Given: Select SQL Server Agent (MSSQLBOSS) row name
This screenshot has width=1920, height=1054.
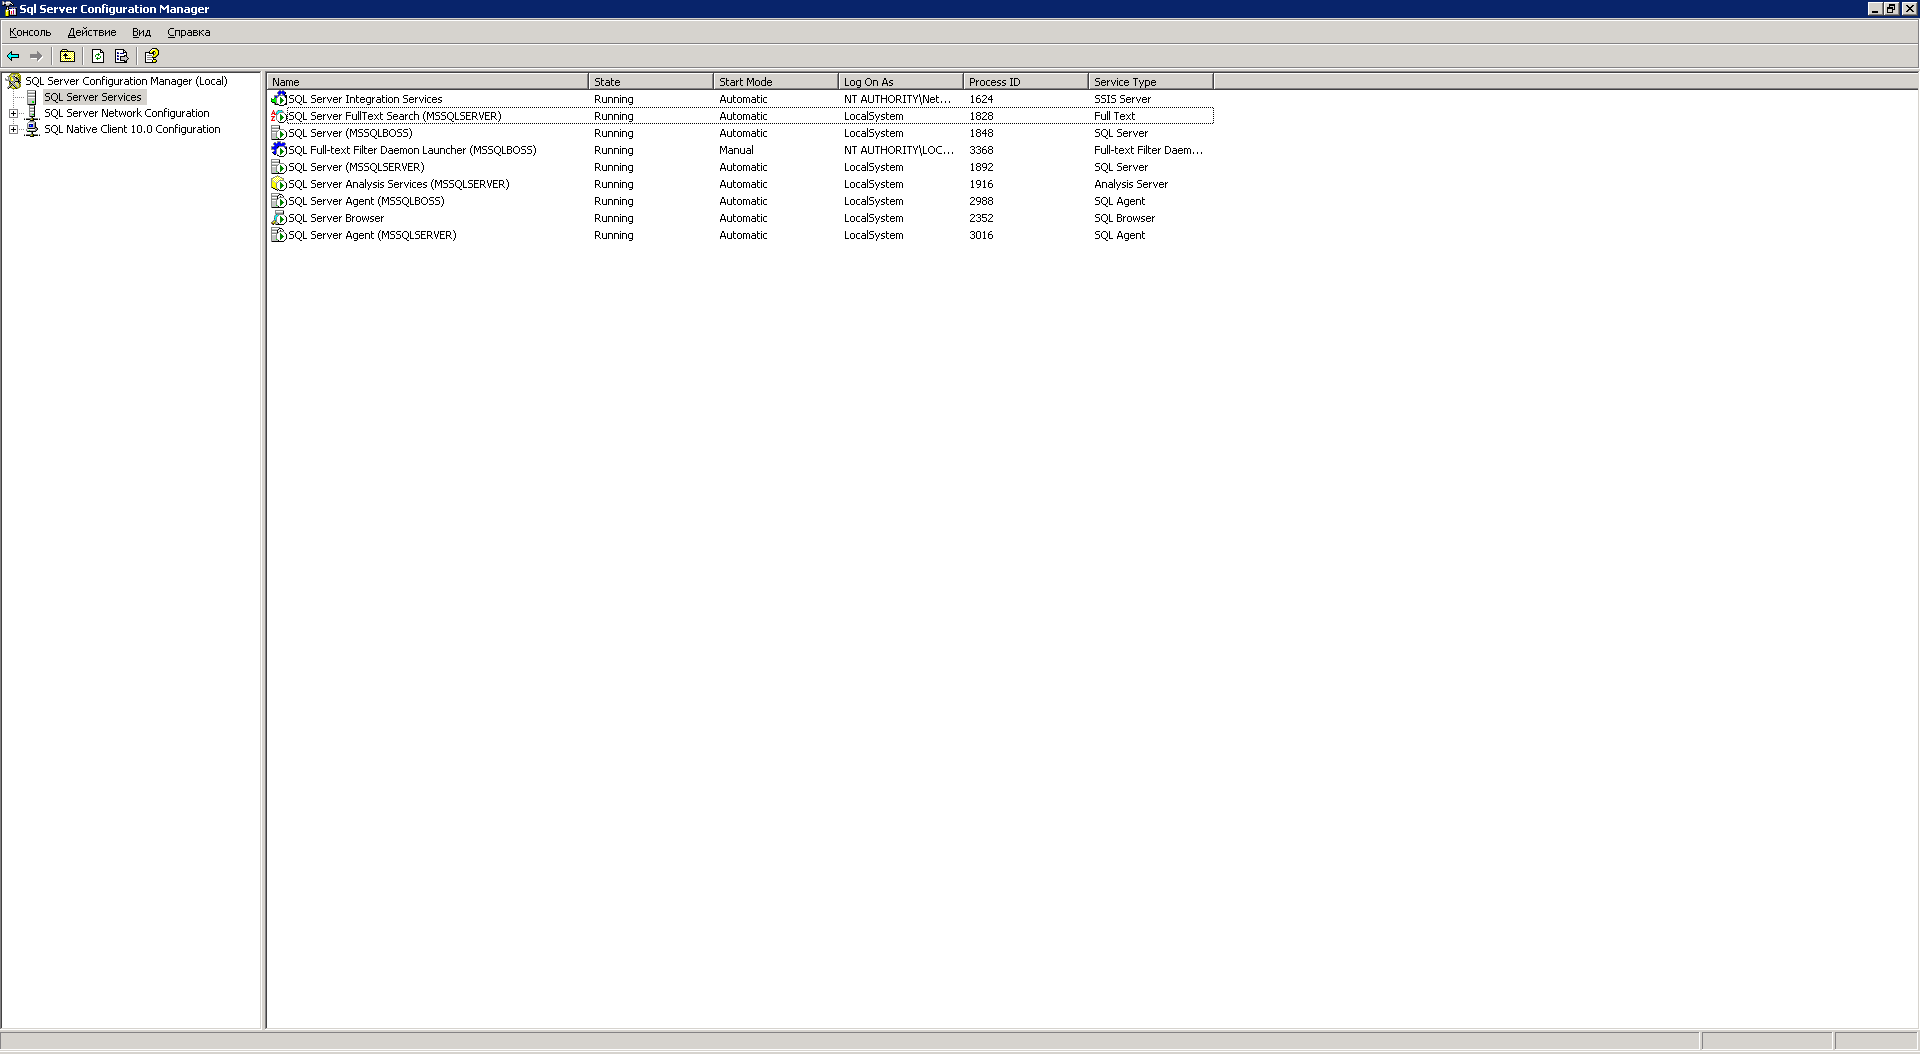Looking at the screenshot, I should tap(366, 201).
